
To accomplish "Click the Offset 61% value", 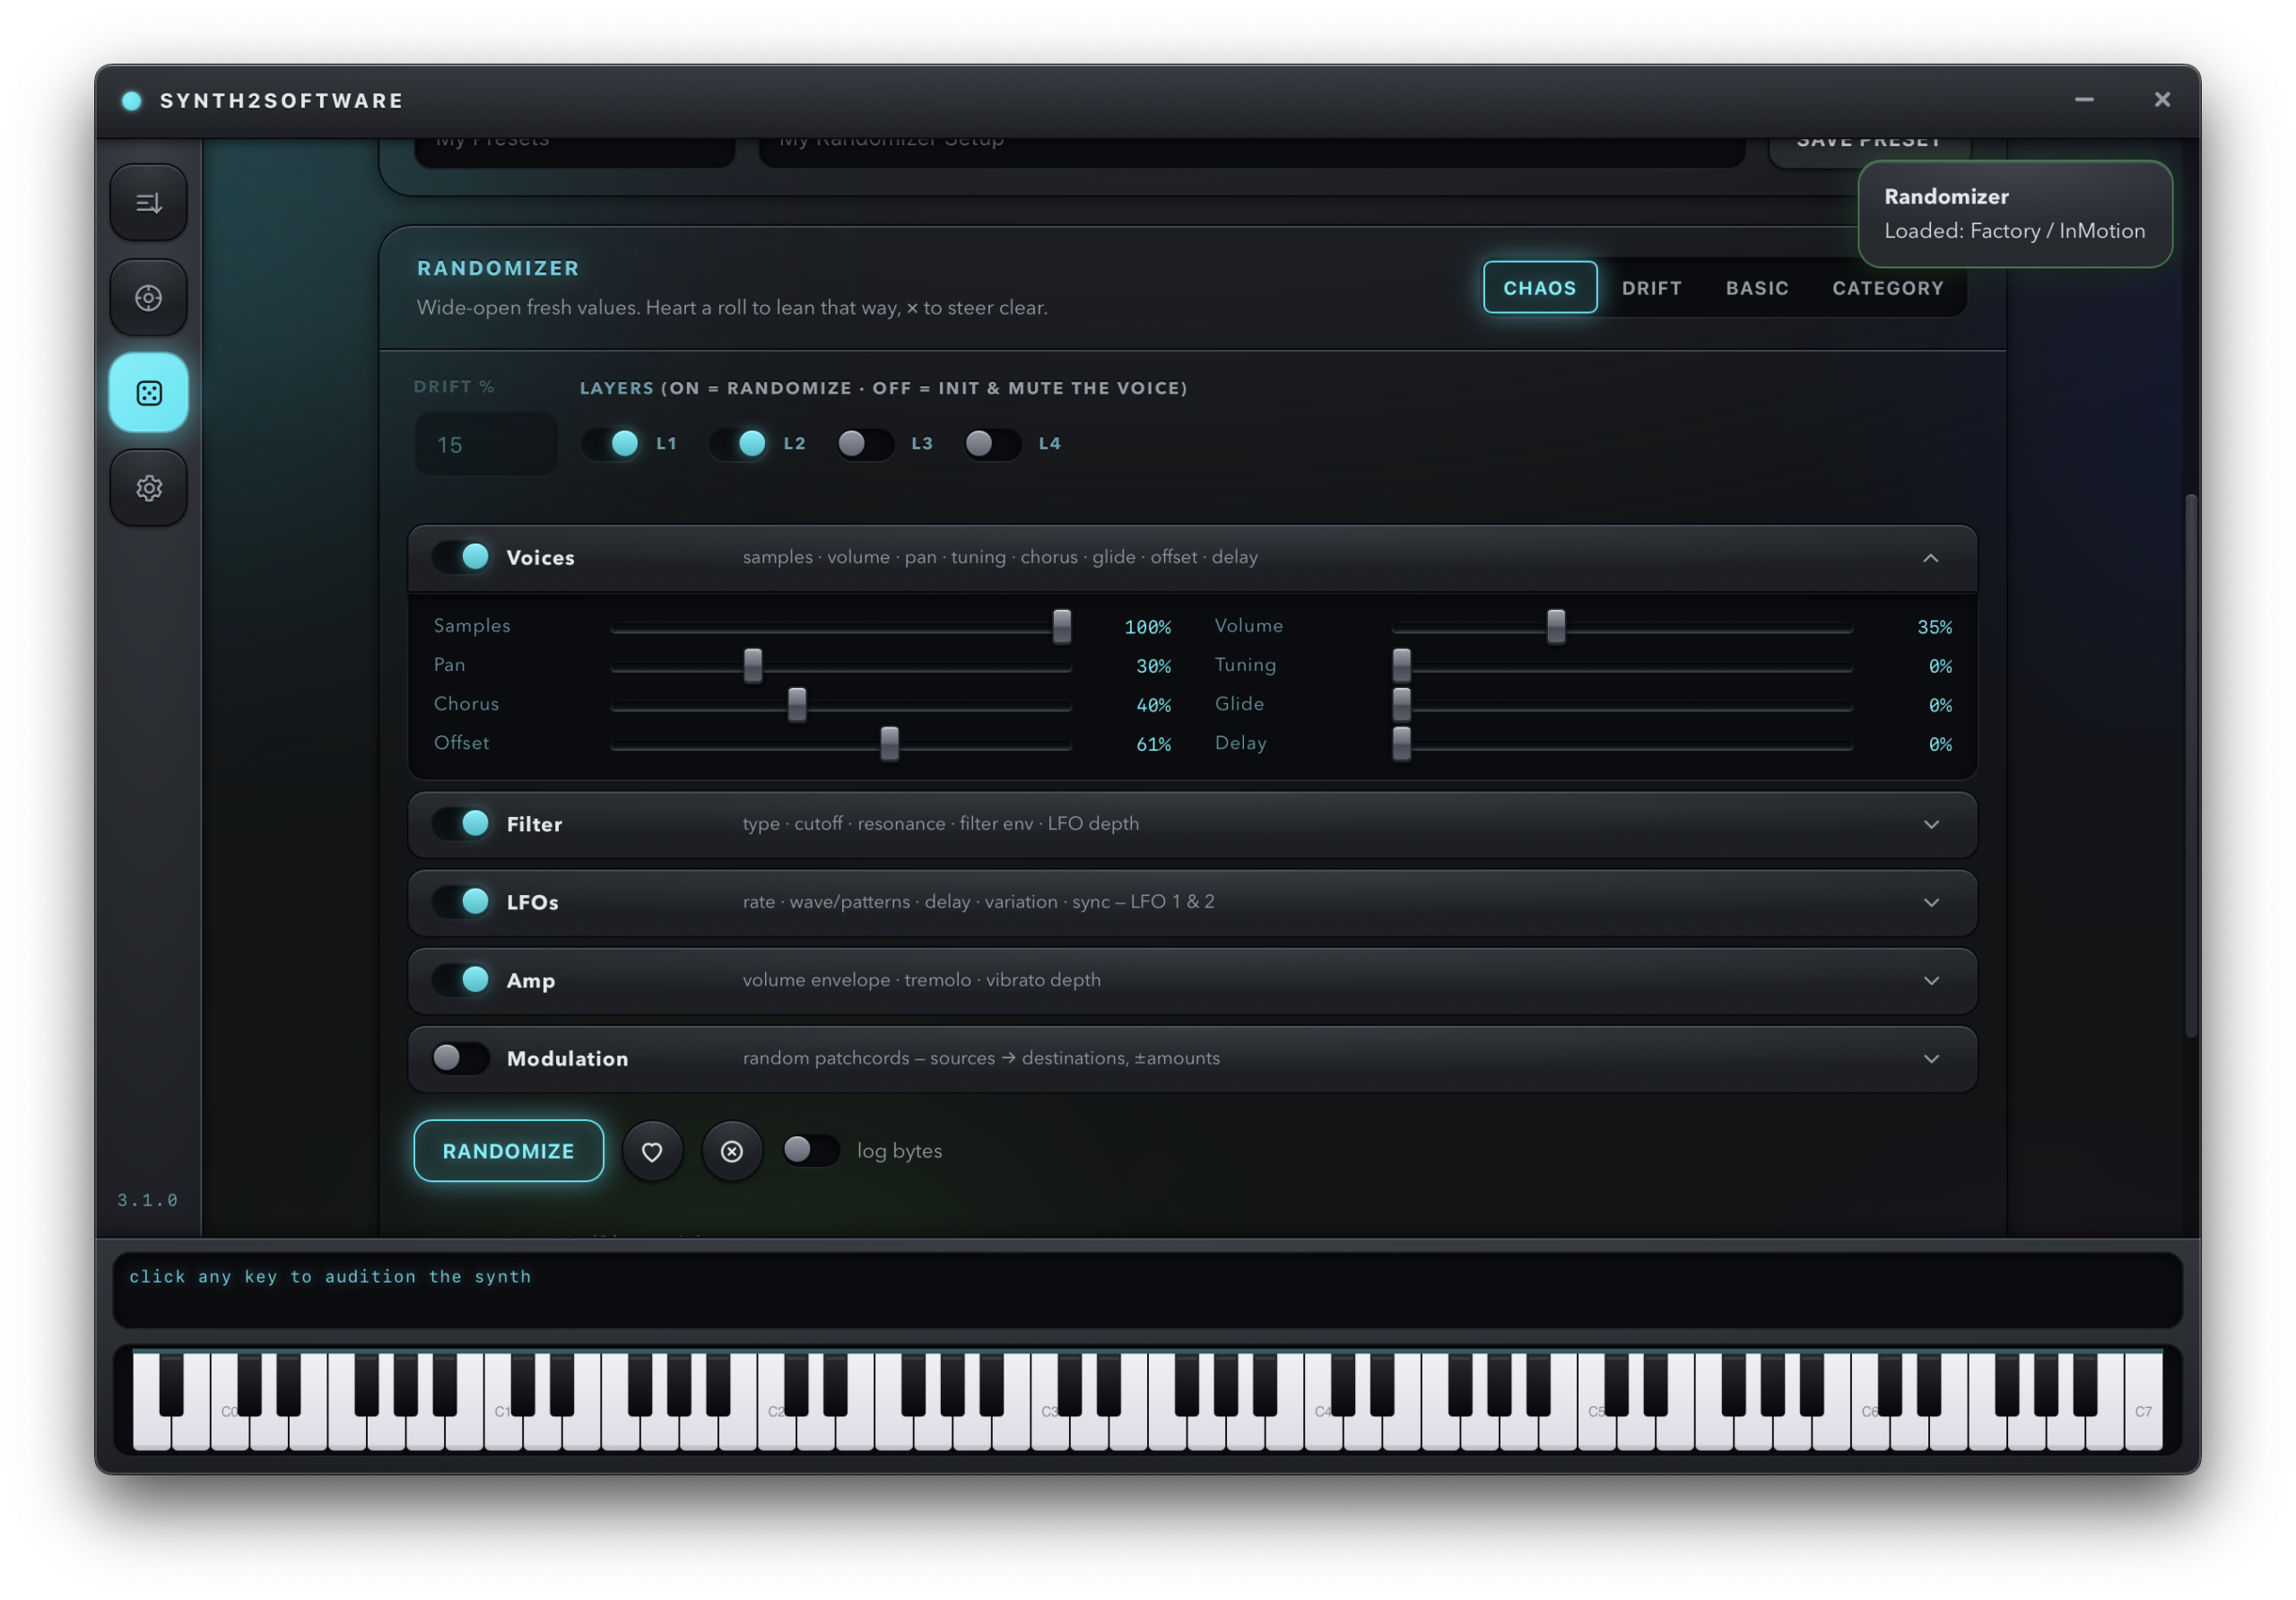I will point(1153,744).
